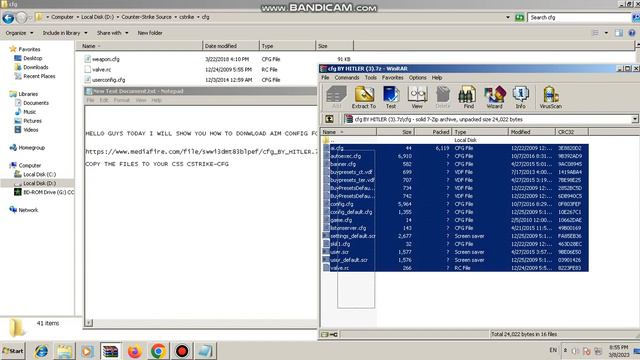Open Documents library

coord(36,103)
